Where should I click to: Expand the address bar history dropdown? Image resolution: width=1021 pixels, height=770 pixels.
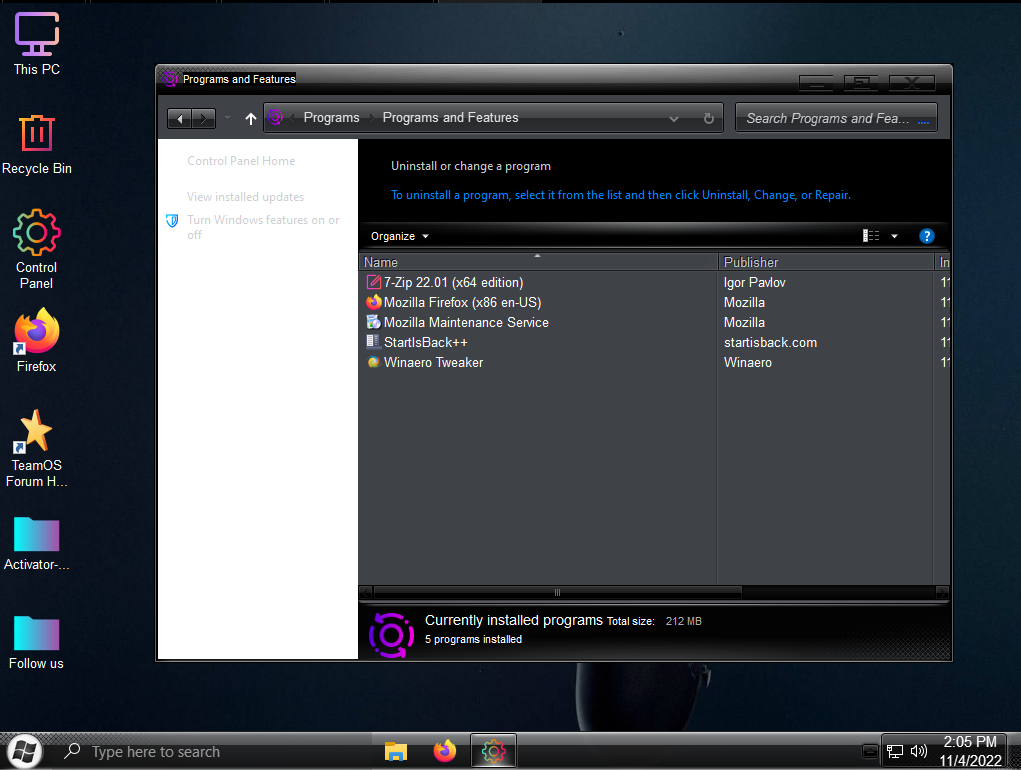674,118
